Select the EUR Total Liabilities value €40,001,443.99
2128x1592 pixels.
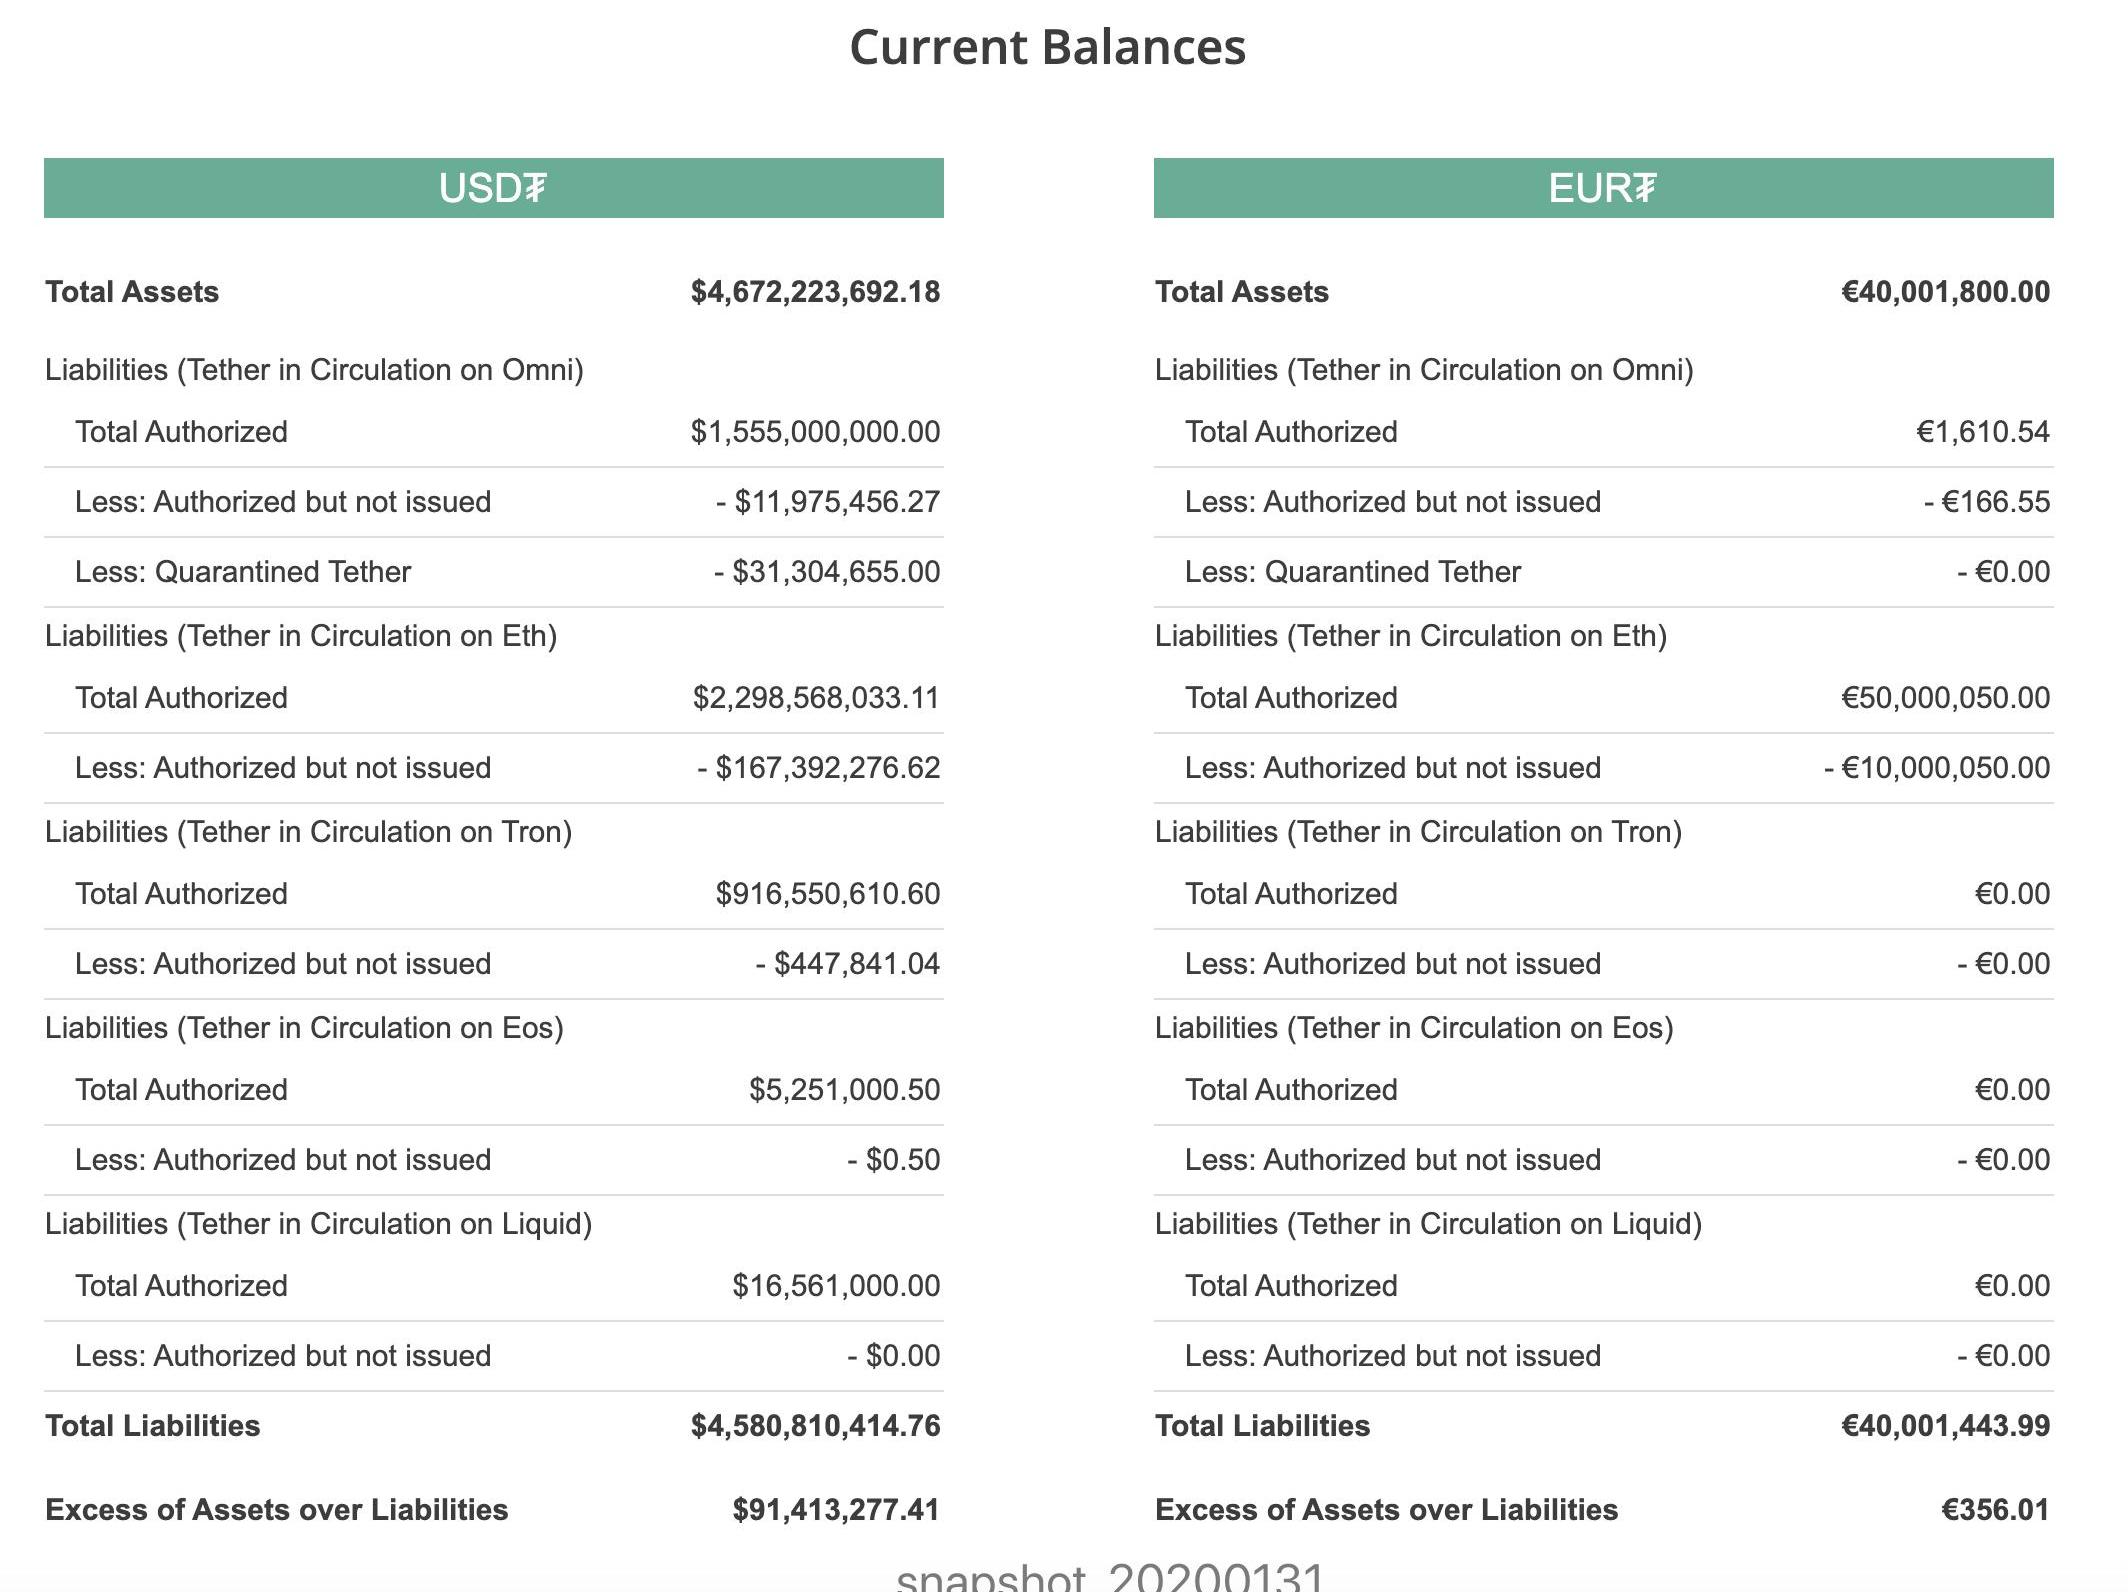[x=1945, y=1426]
